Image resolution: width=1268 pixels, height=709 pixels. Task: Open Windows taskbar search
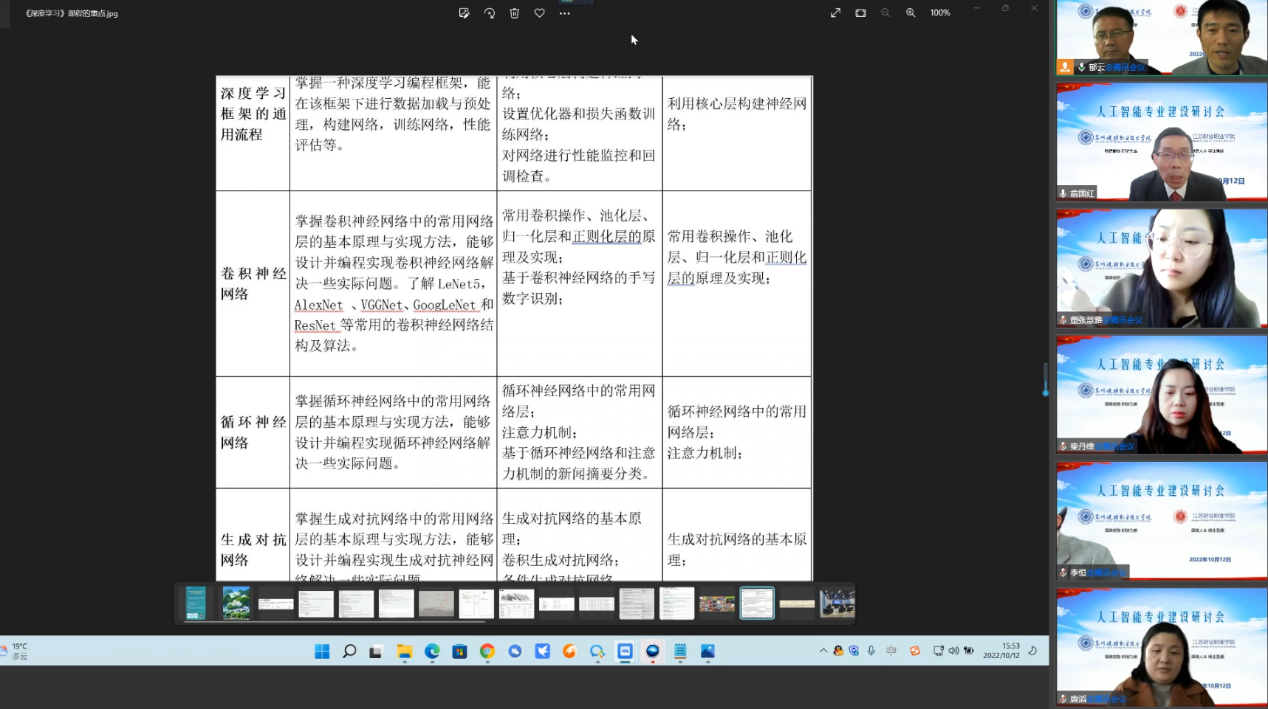point(349,651)
